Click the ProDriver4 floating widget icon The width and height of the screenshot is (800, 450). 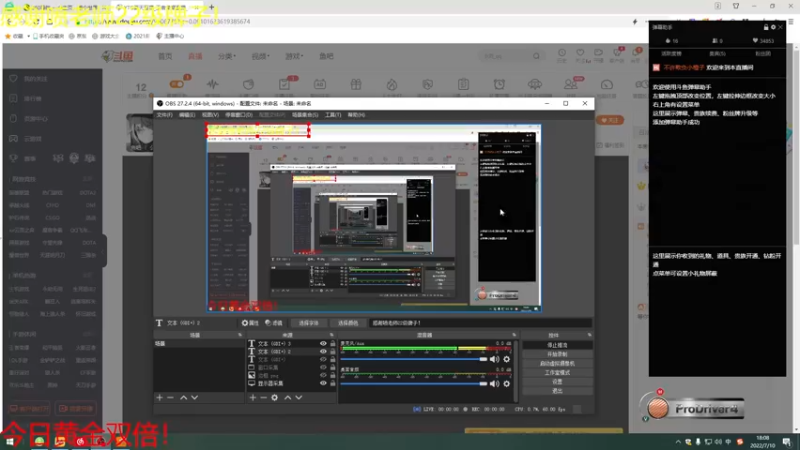[x=658, y=408]
